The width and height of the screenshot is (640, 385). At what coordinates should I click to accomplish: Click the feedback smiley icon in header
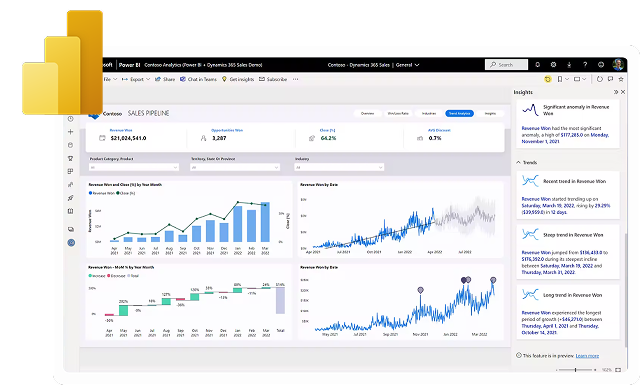point(601,65)
